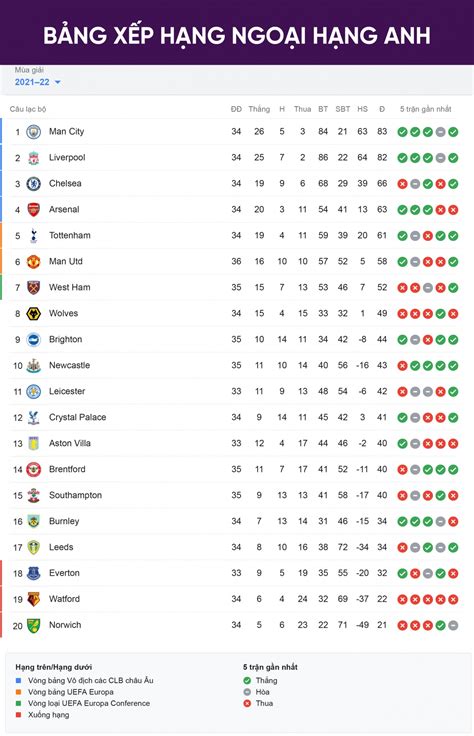Viewport: 474px width, 736px height.
Task: Click the Wolves club crest
Action: pos(33,314)
